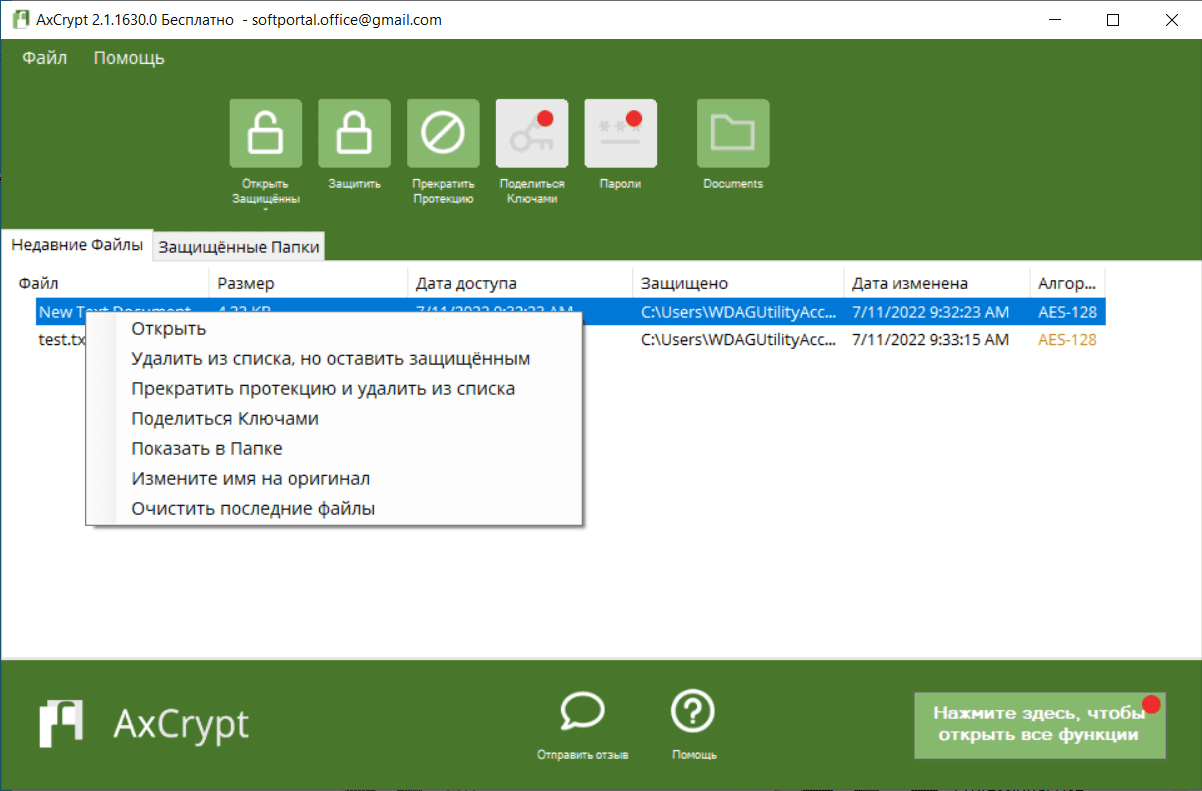Open the Помощь menu
Viewport: 1202px width, 791px height.
point(129,58)
